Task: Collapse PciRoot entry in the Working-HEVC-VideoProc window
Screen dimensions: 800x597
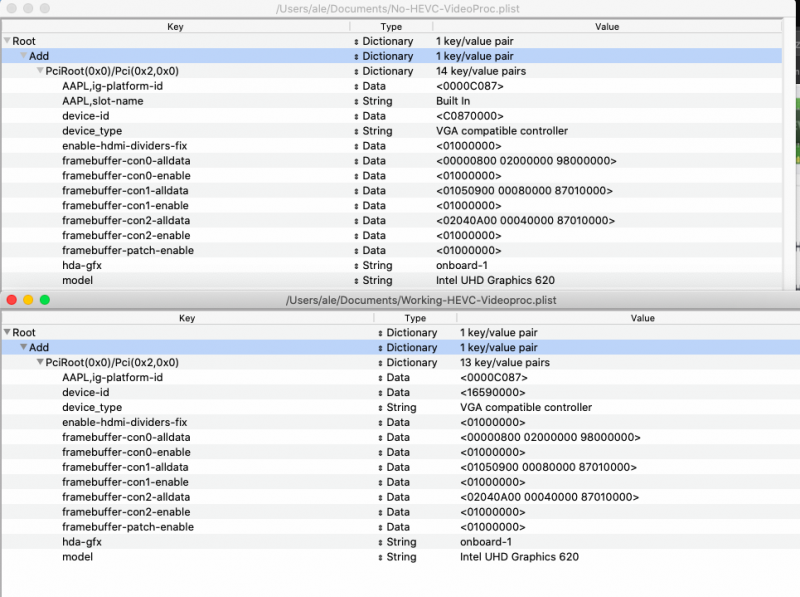Action: point(39,362)
